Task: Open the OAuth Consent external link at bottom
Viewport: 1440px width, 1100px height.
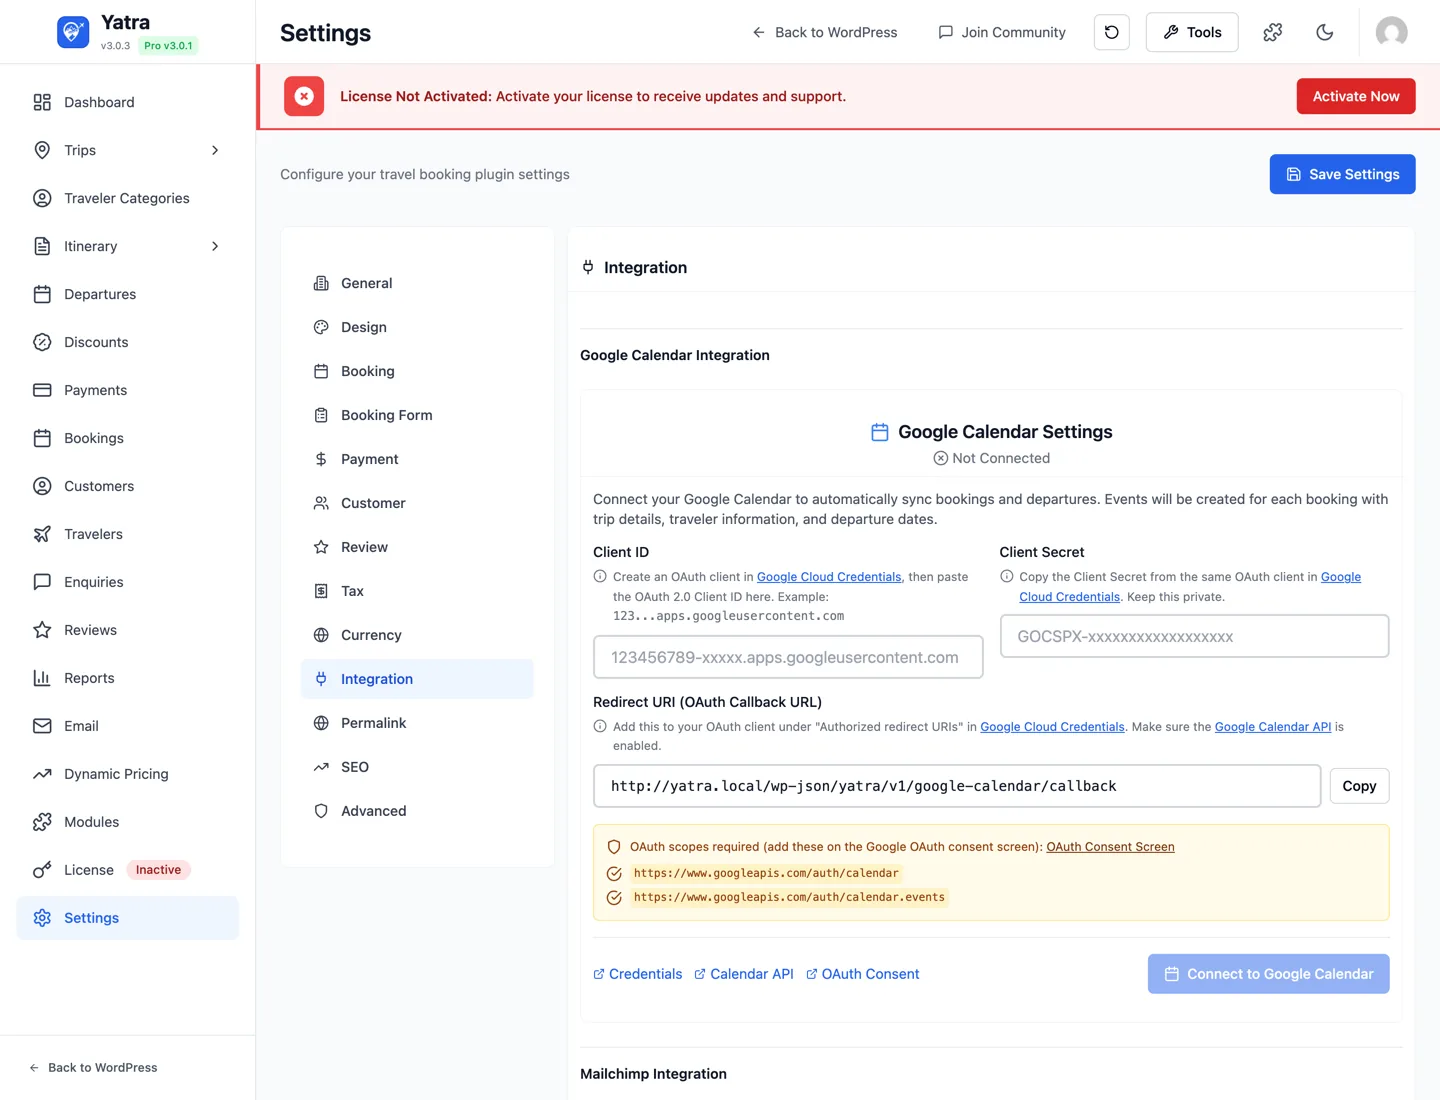Action: tap(863, 974)
